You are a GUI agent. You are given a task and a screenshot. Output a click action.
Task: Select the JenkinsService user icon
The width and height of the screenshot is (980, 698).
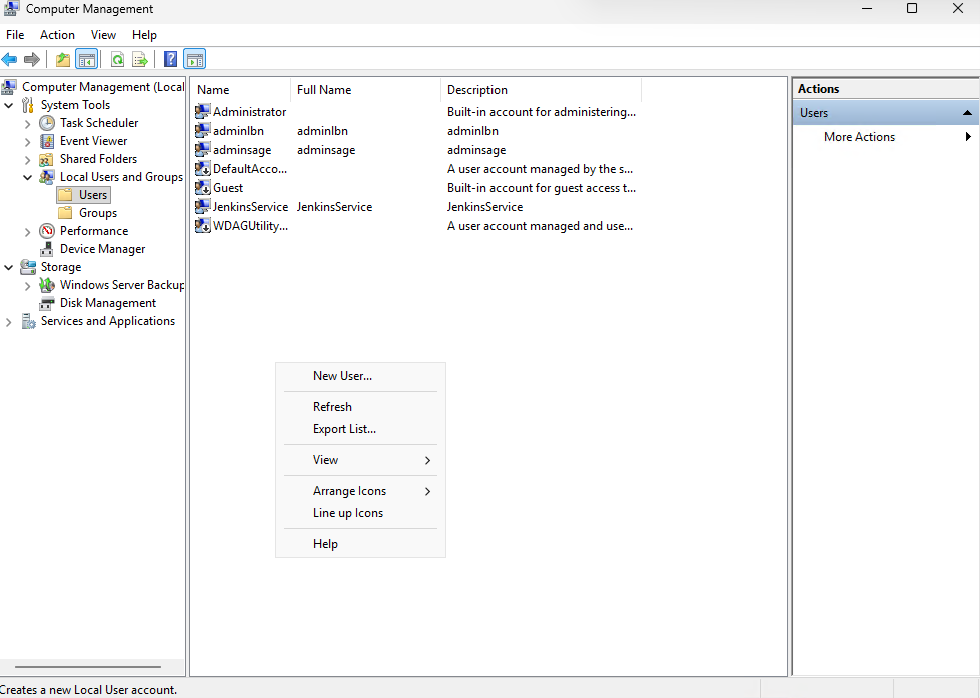203,207
